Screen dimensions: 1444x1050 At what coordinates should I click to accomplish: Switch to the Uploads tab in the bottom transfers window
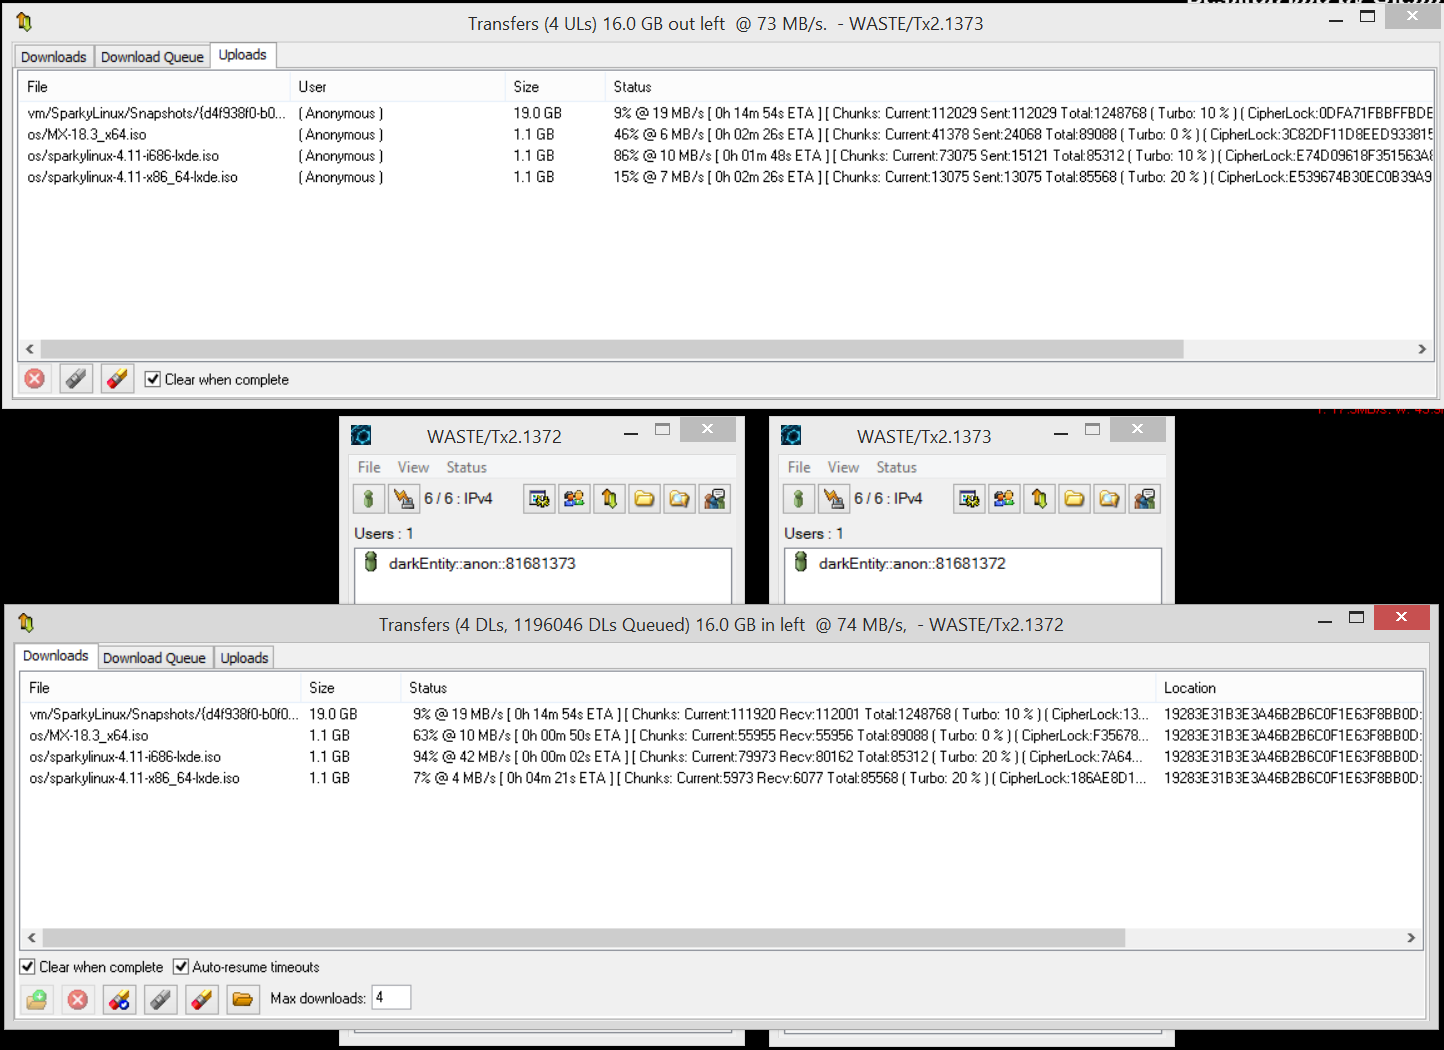click(245, 658)
